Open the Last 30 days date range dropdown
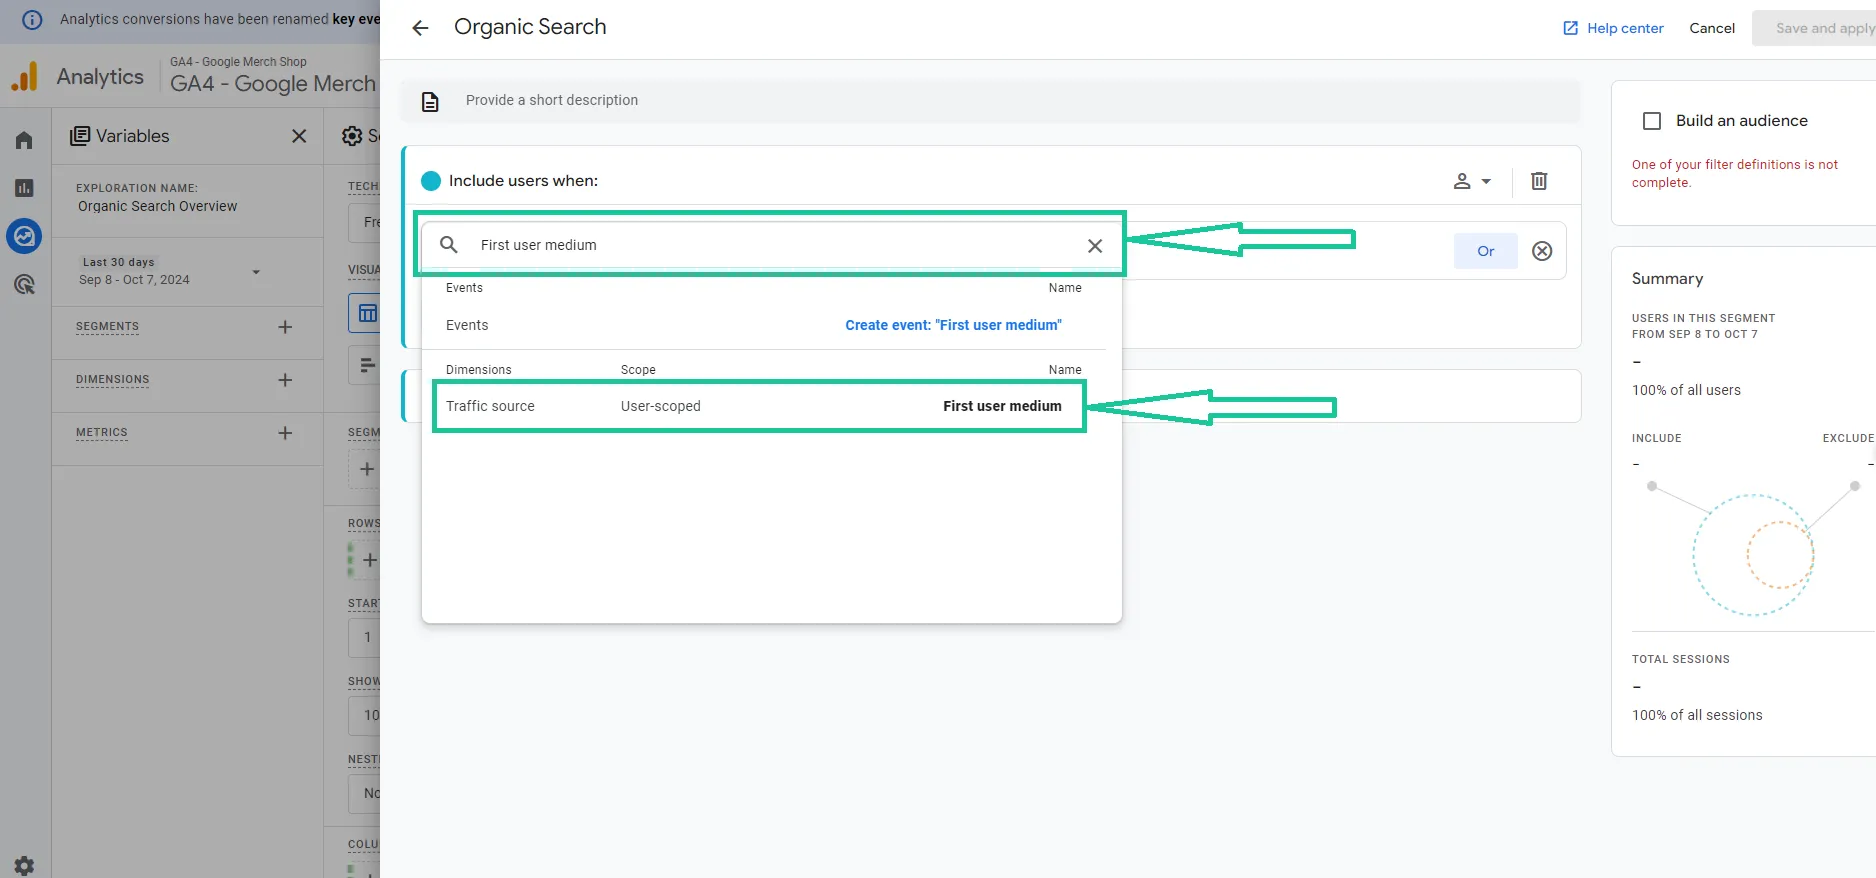1876x878 pixels. click(170, 271)
